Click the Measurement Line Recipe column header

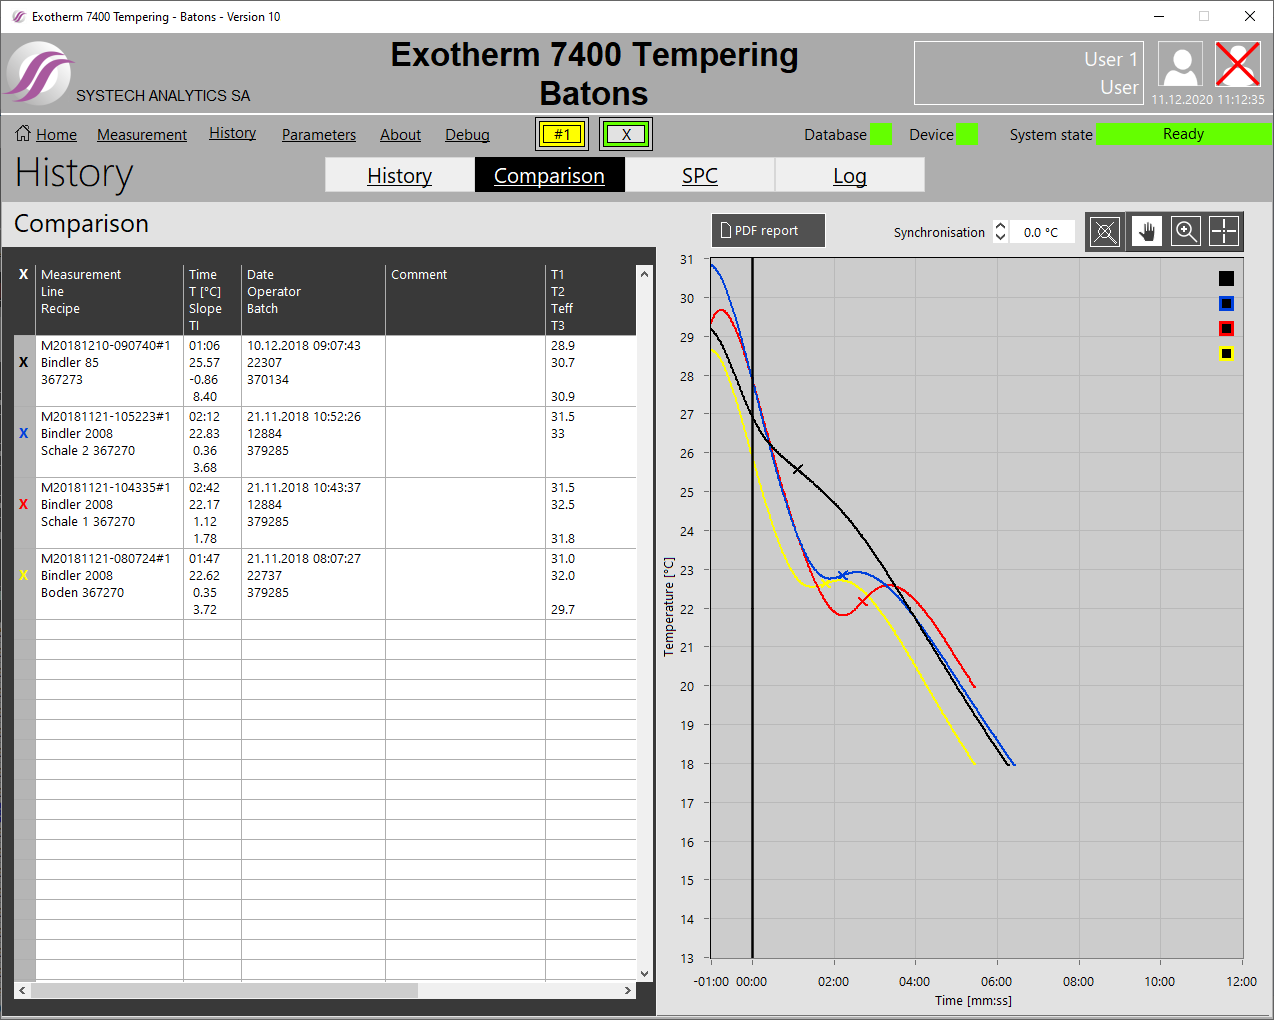[109, 300]
